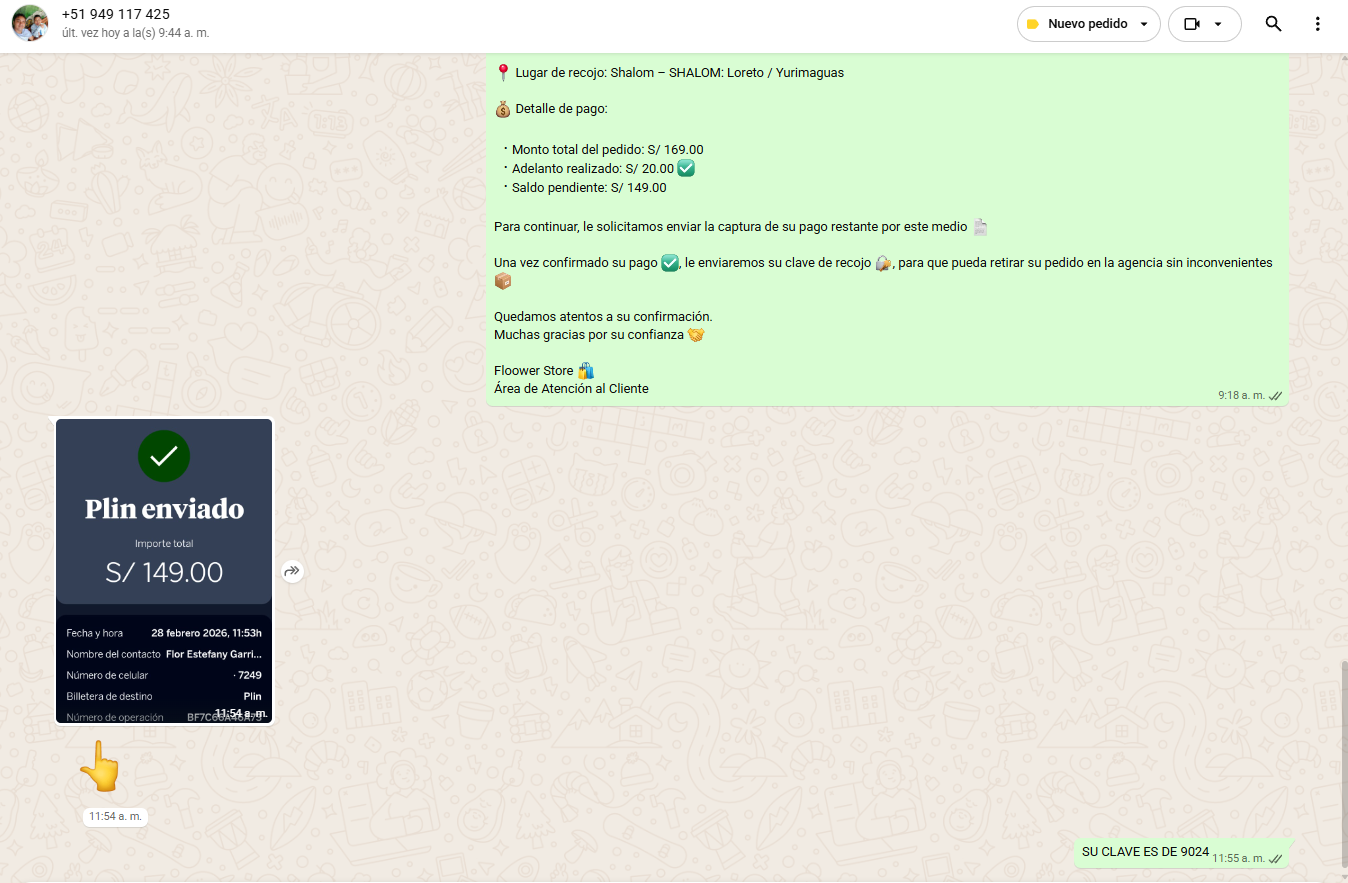Expand the Nuevo pedido dropdown arrow
The height and width of the screenshot is (883, 1348).
click(1144, 24)
